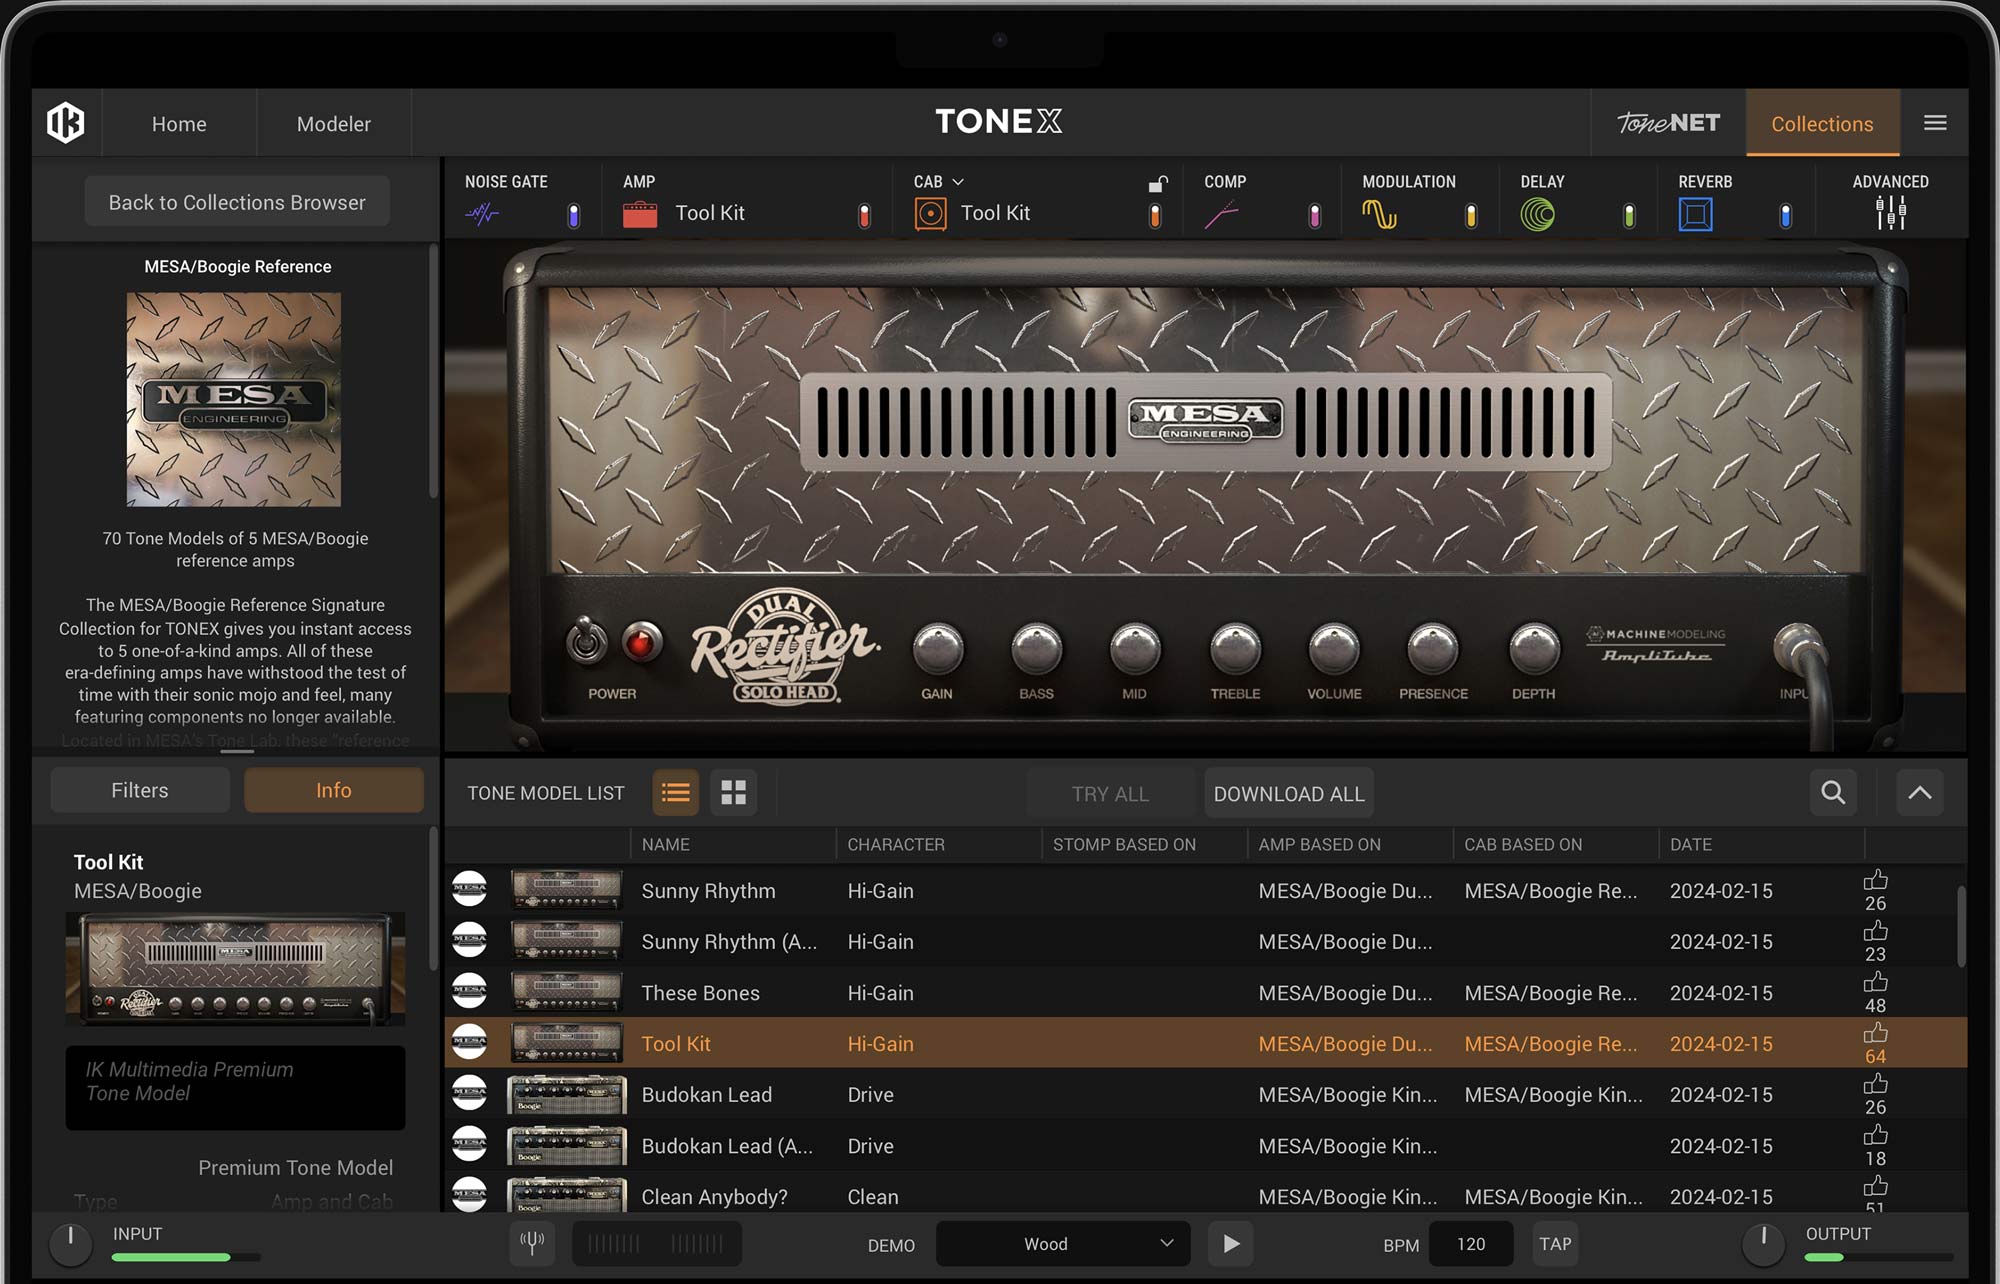Toggle the Amp block bypass switch
Viewport: 2000px width, 1284px height.
pos(862,213)
